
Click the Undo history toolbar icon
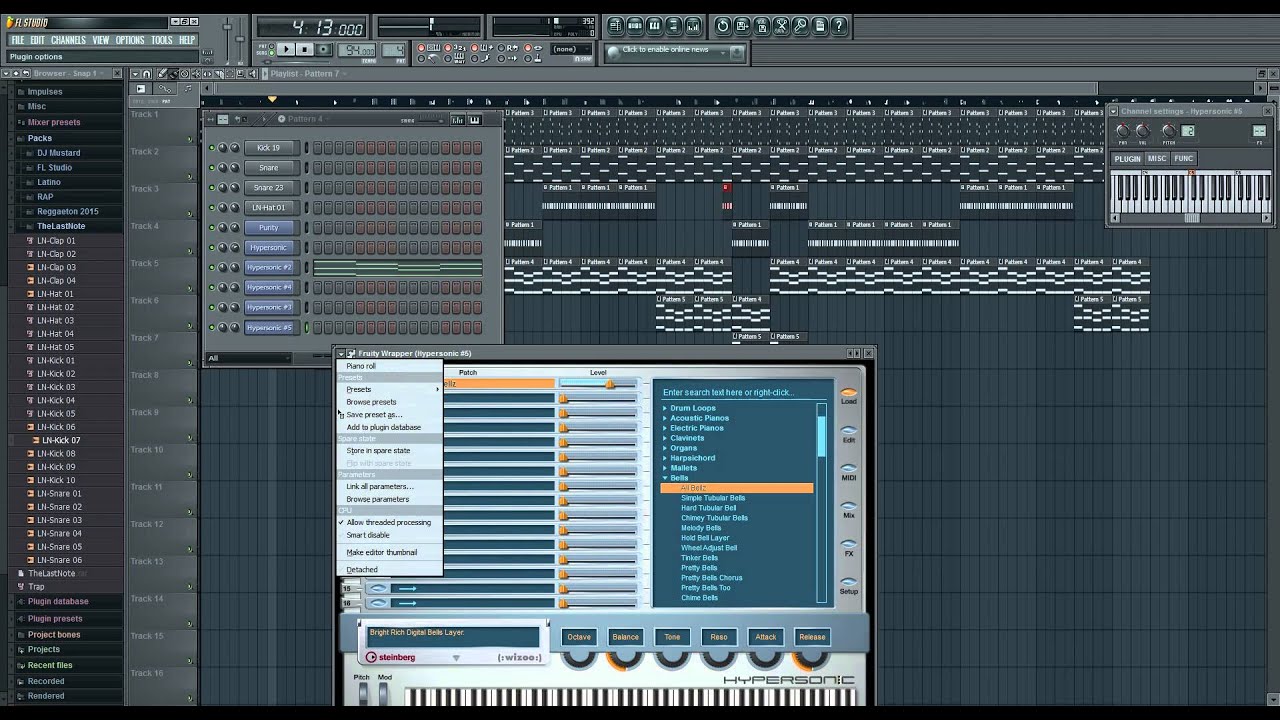click(723, 26)
